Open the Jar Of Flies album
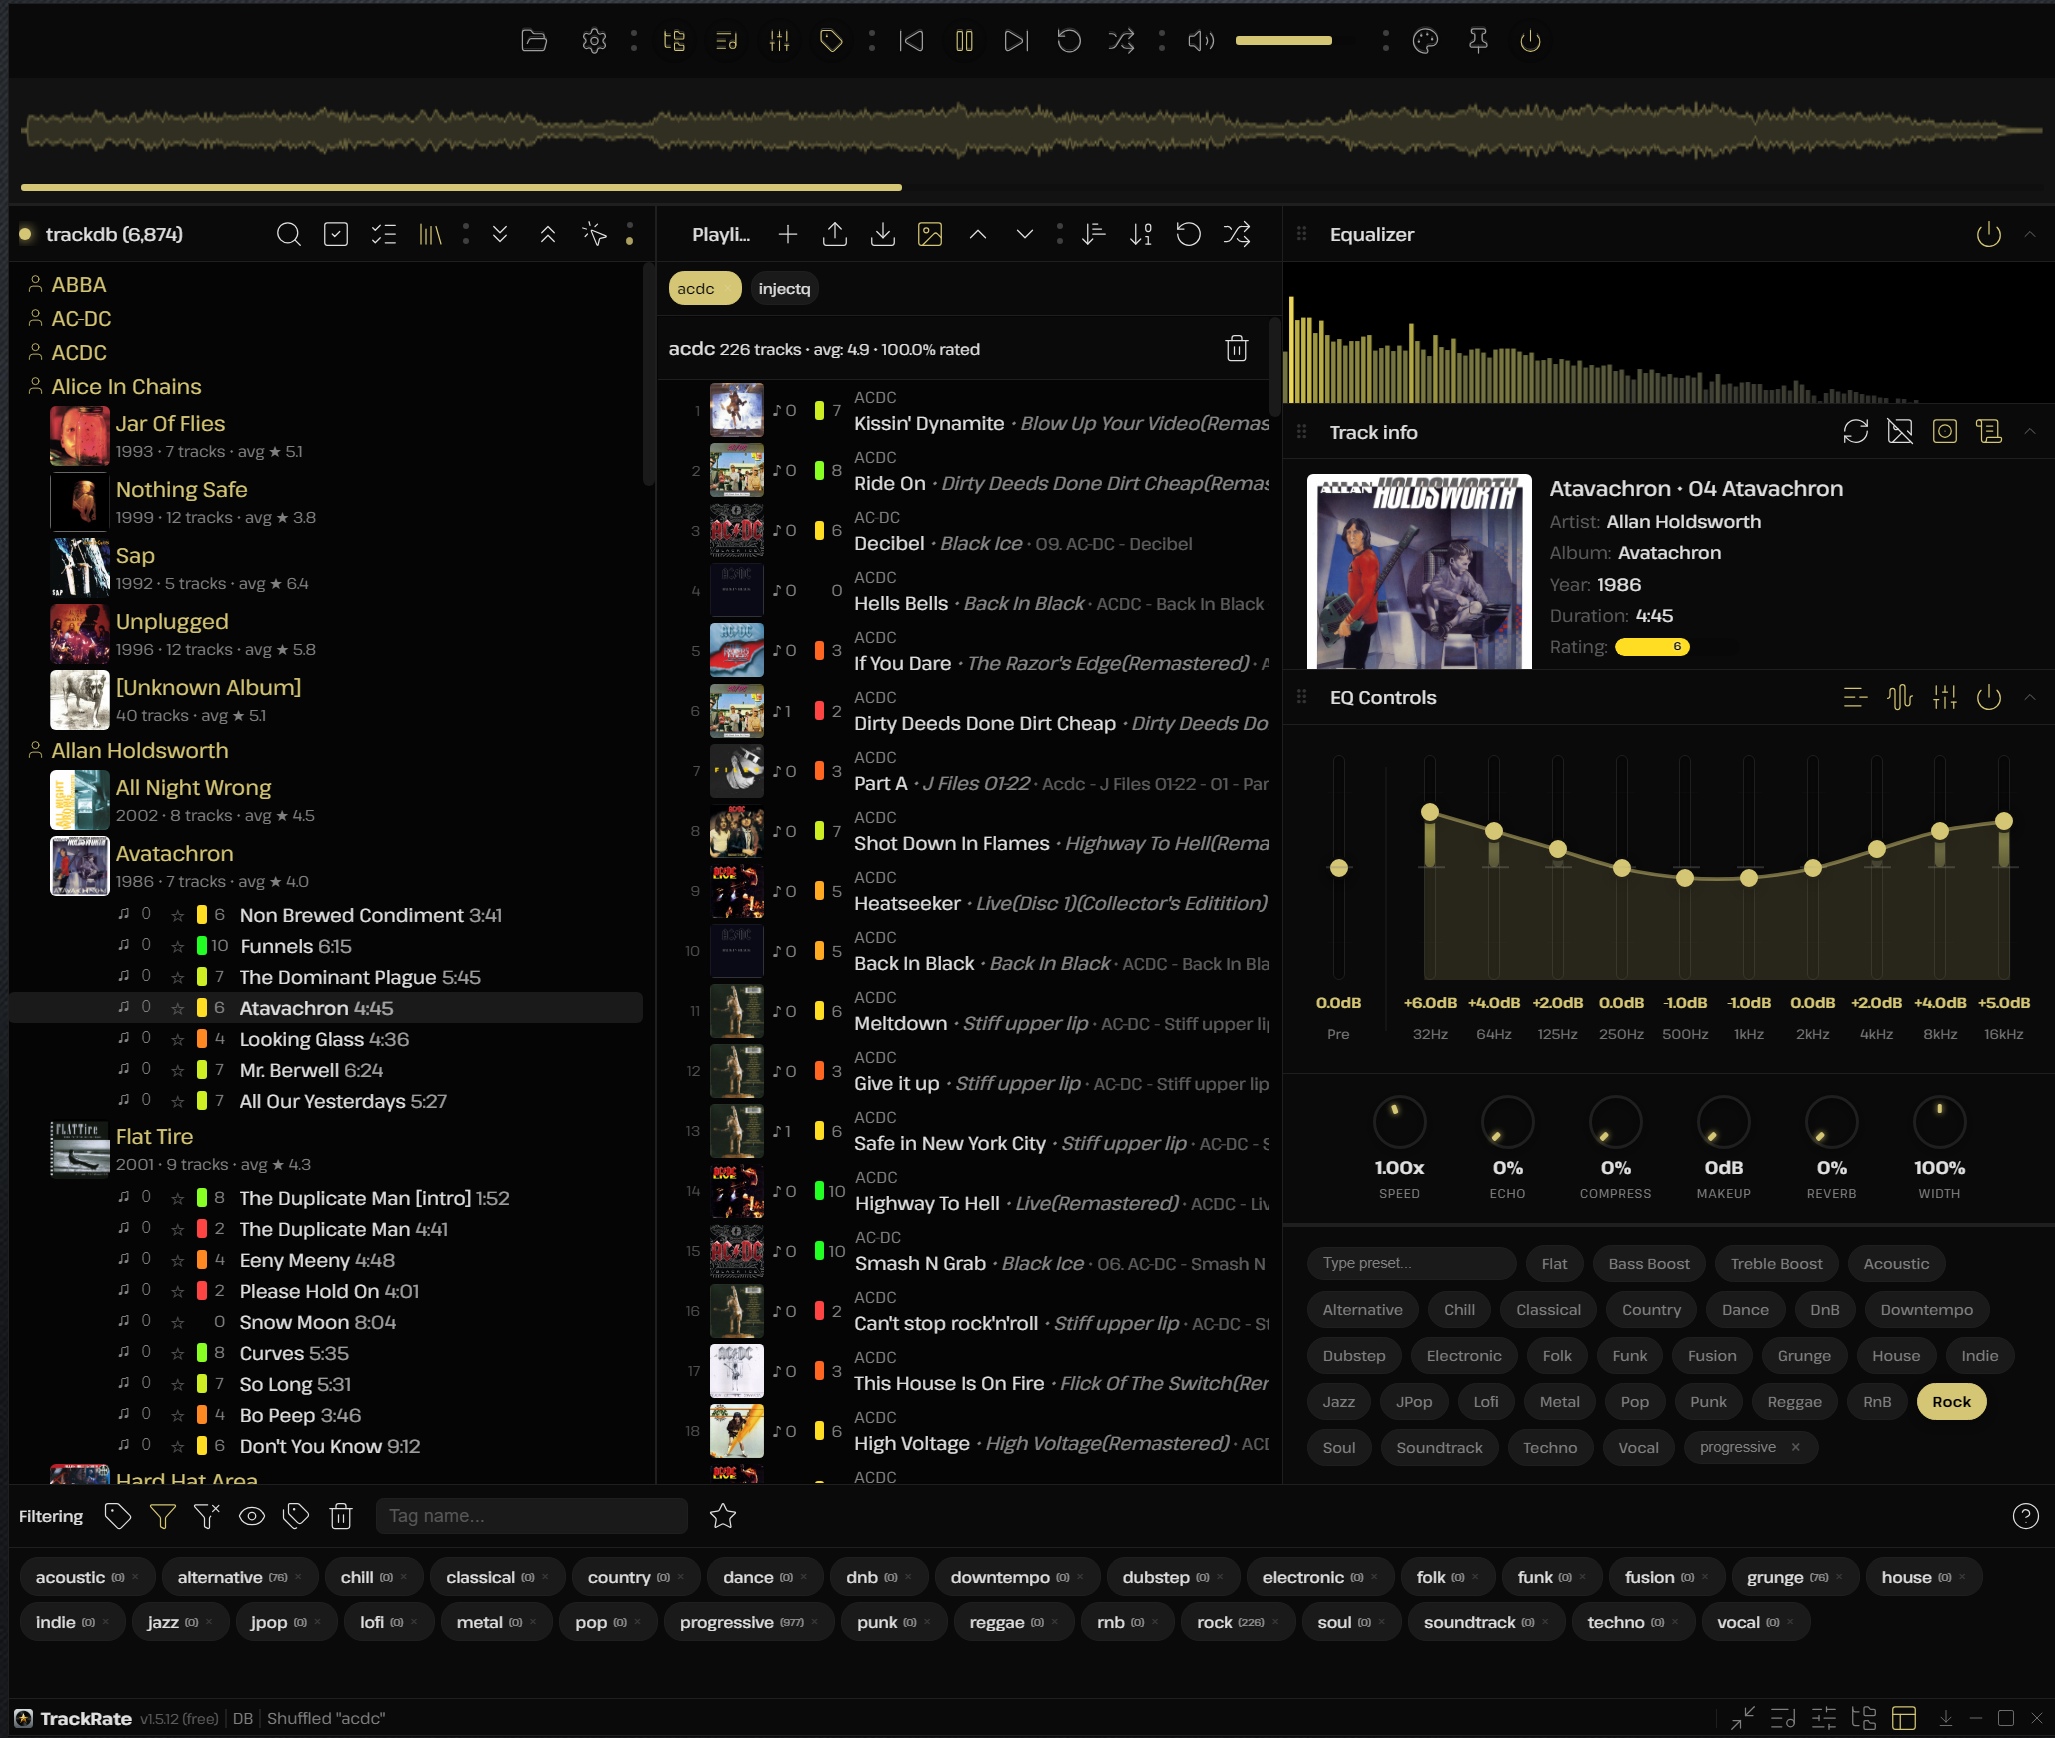 click(170, 424)
